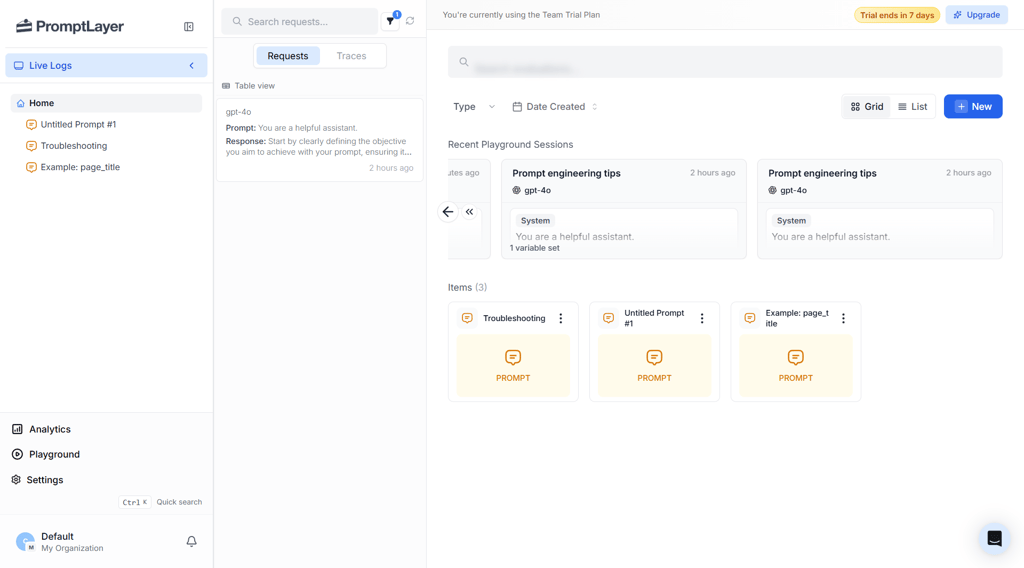The image size is (1024, 568).
Task: Collapse Live Logs chevron
Action: [191, 65]
